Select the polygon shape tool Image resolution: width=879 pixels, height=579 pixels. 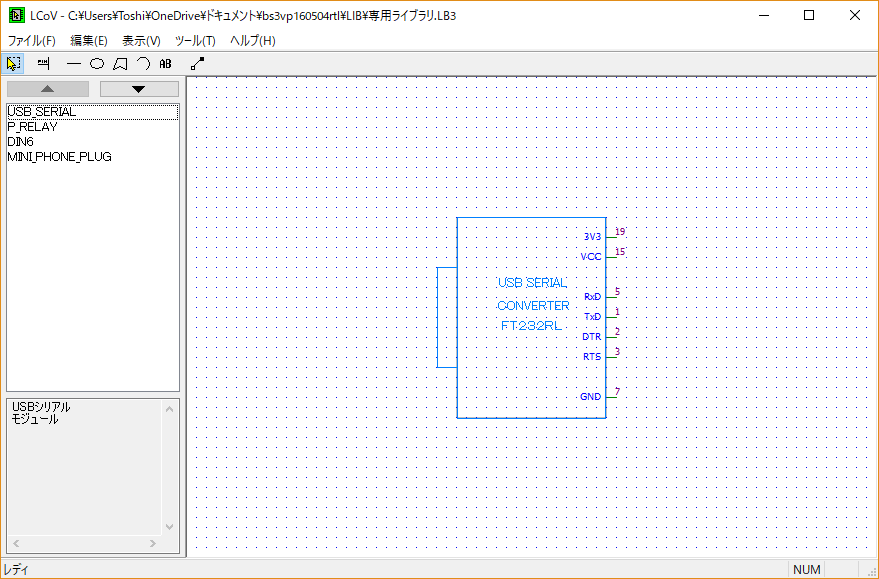click(x=121, y=63)
